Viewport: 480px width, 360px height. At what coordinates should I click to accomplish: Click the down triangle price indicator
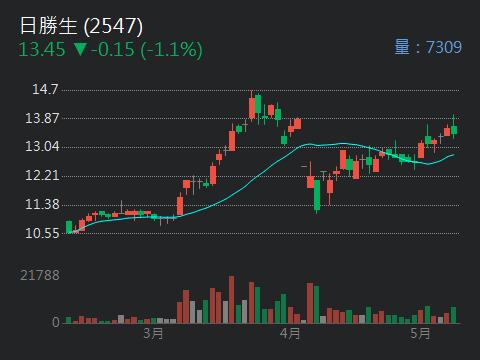coord(80,49)
